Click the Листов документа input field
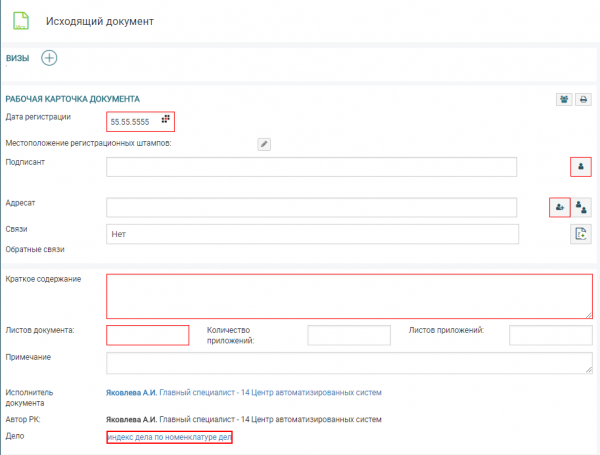This screenshot has width=600, height=455. pyautogui.click(x=147, y=336)
